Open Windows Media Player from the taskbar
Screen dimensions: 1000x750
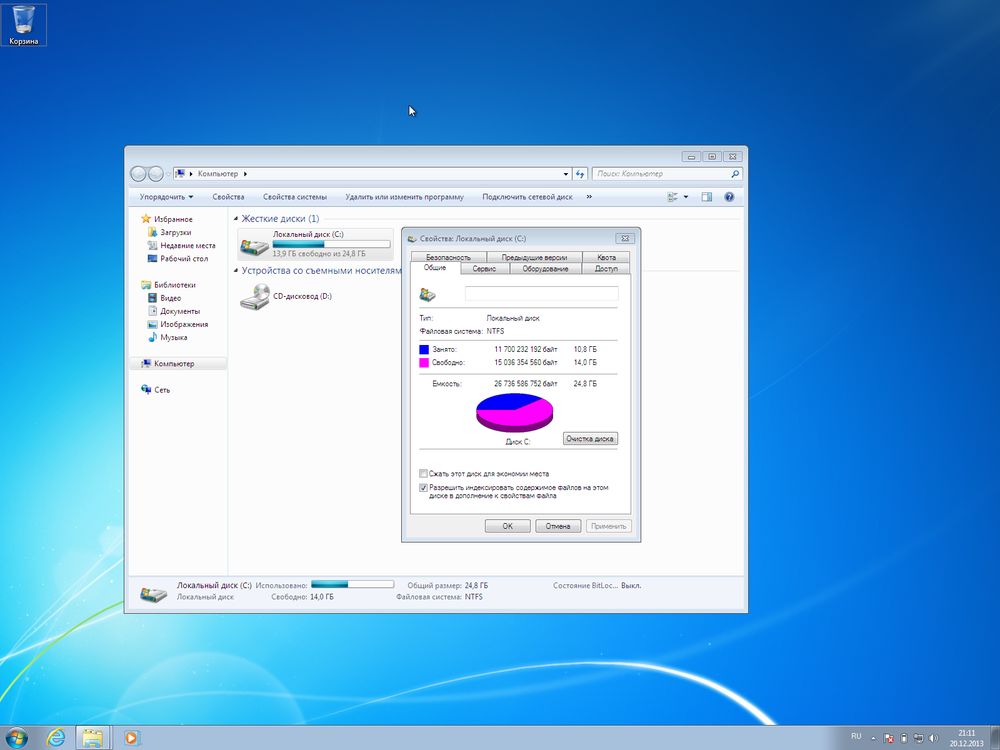pyautogui.click(x=131, y=738)
